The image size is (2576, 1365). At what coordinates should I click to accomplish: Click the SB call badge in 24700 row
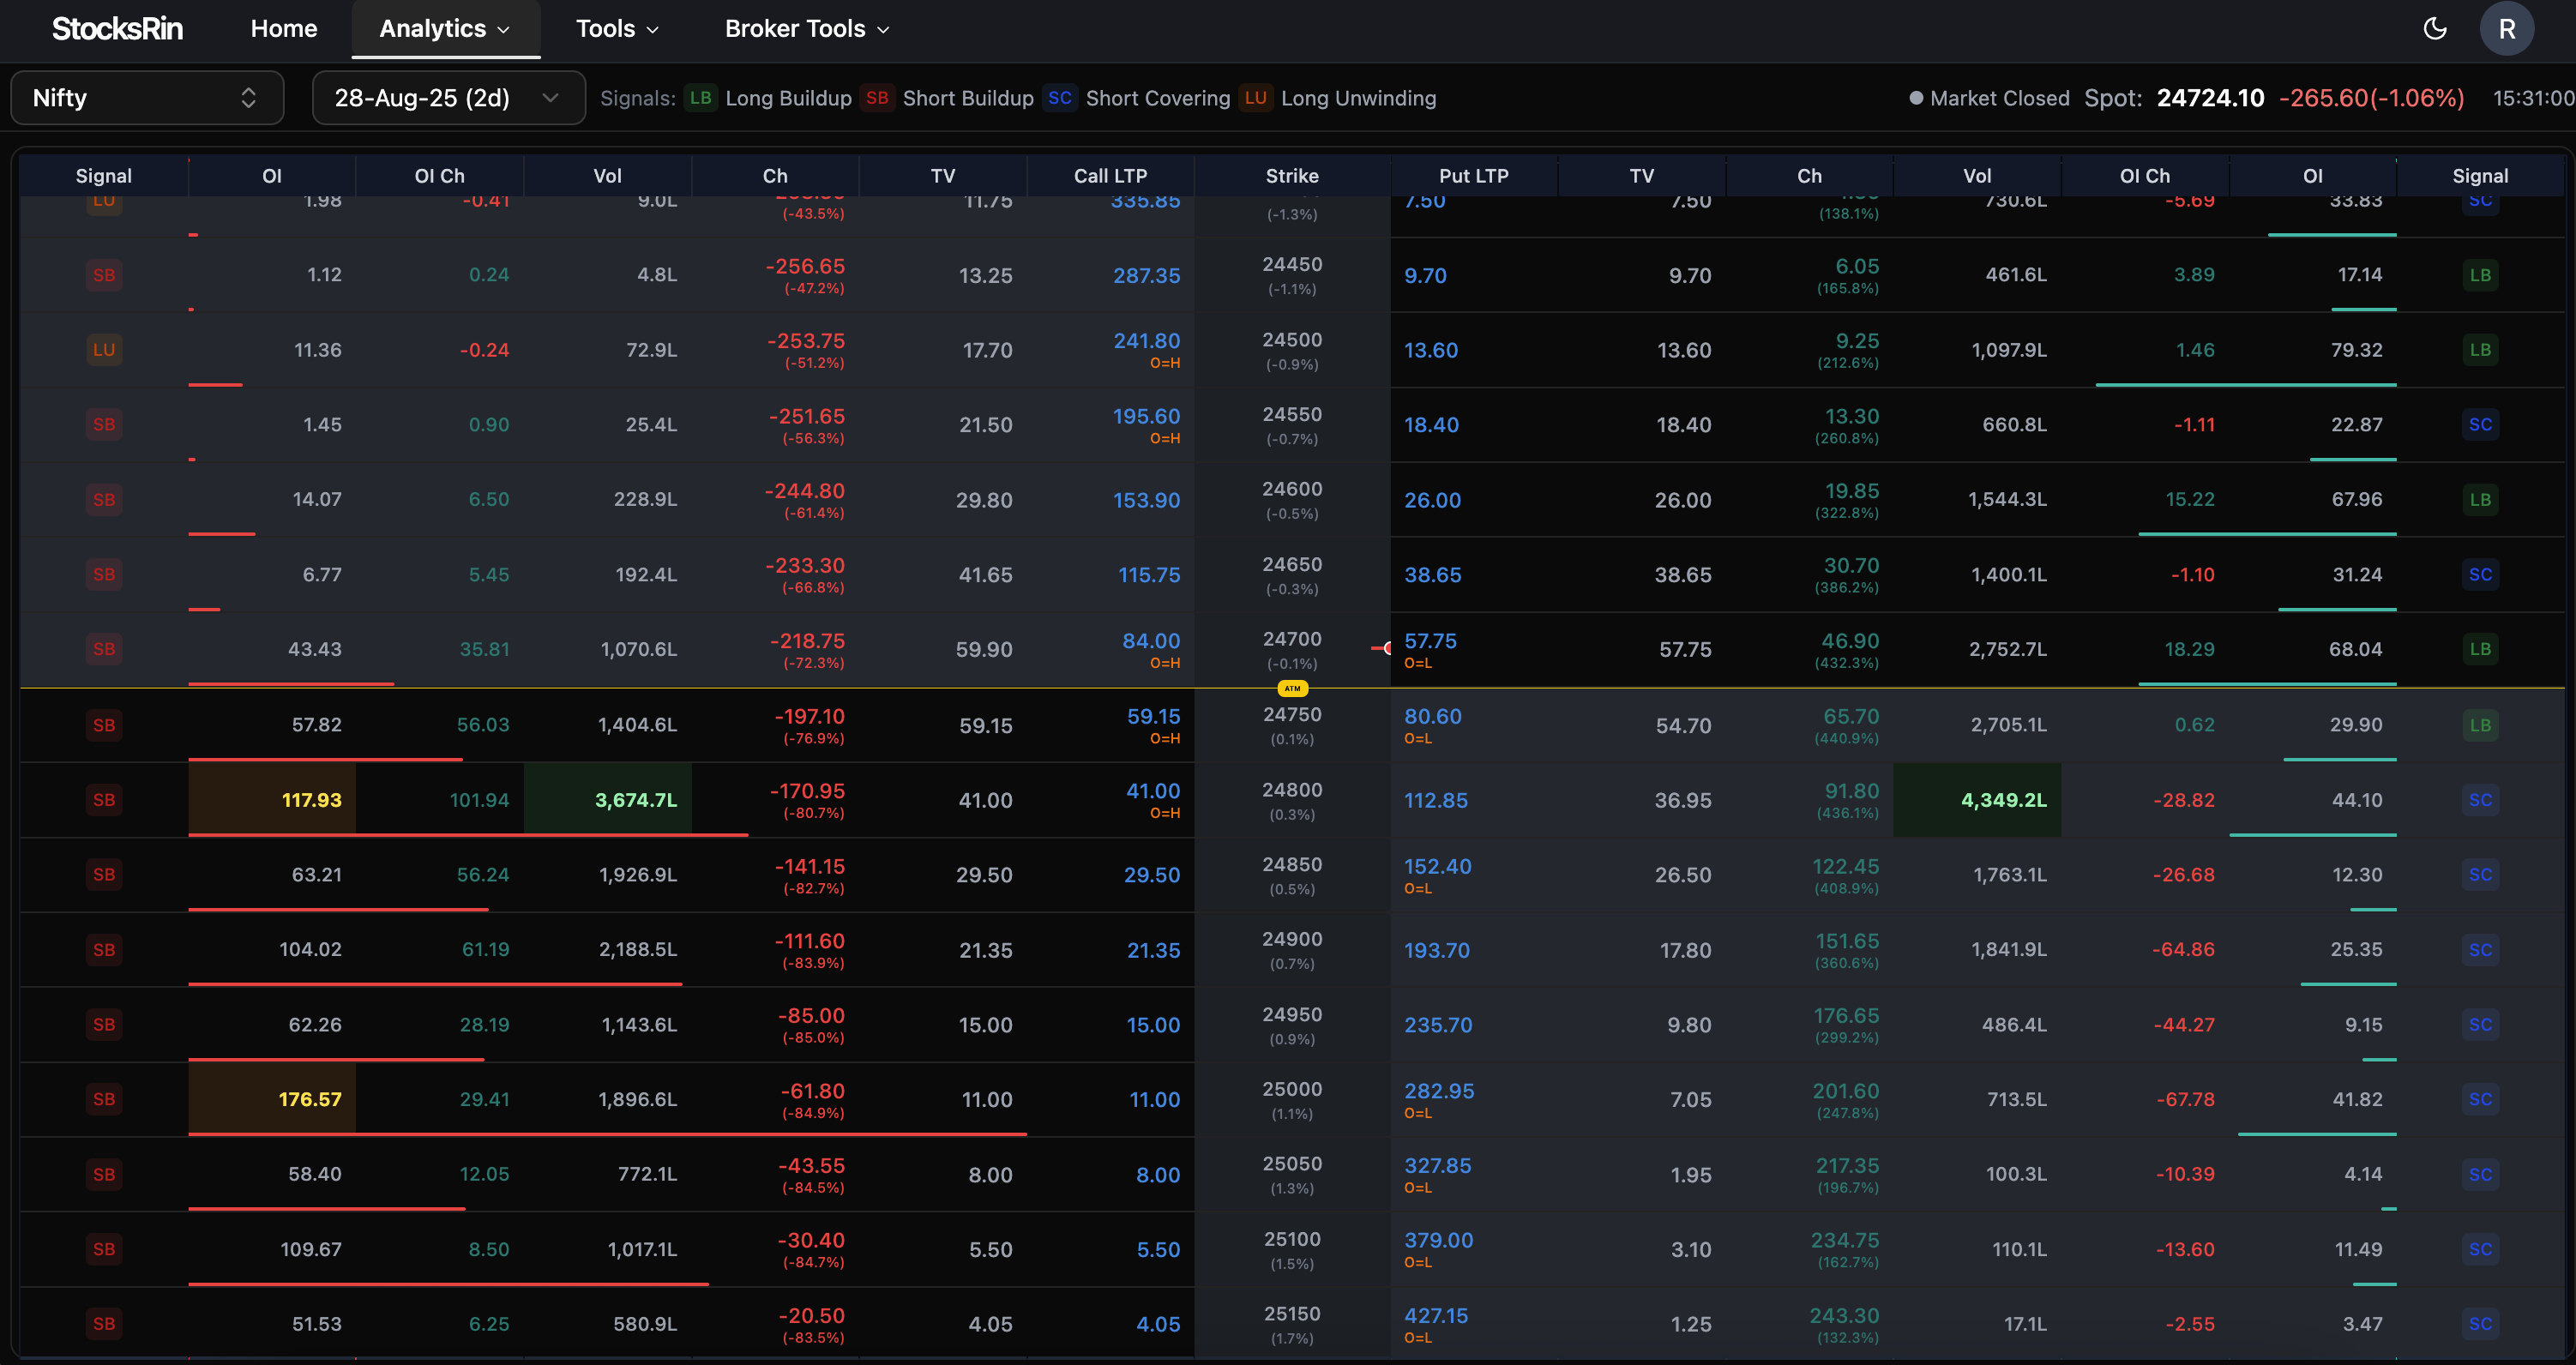point(104,649)
